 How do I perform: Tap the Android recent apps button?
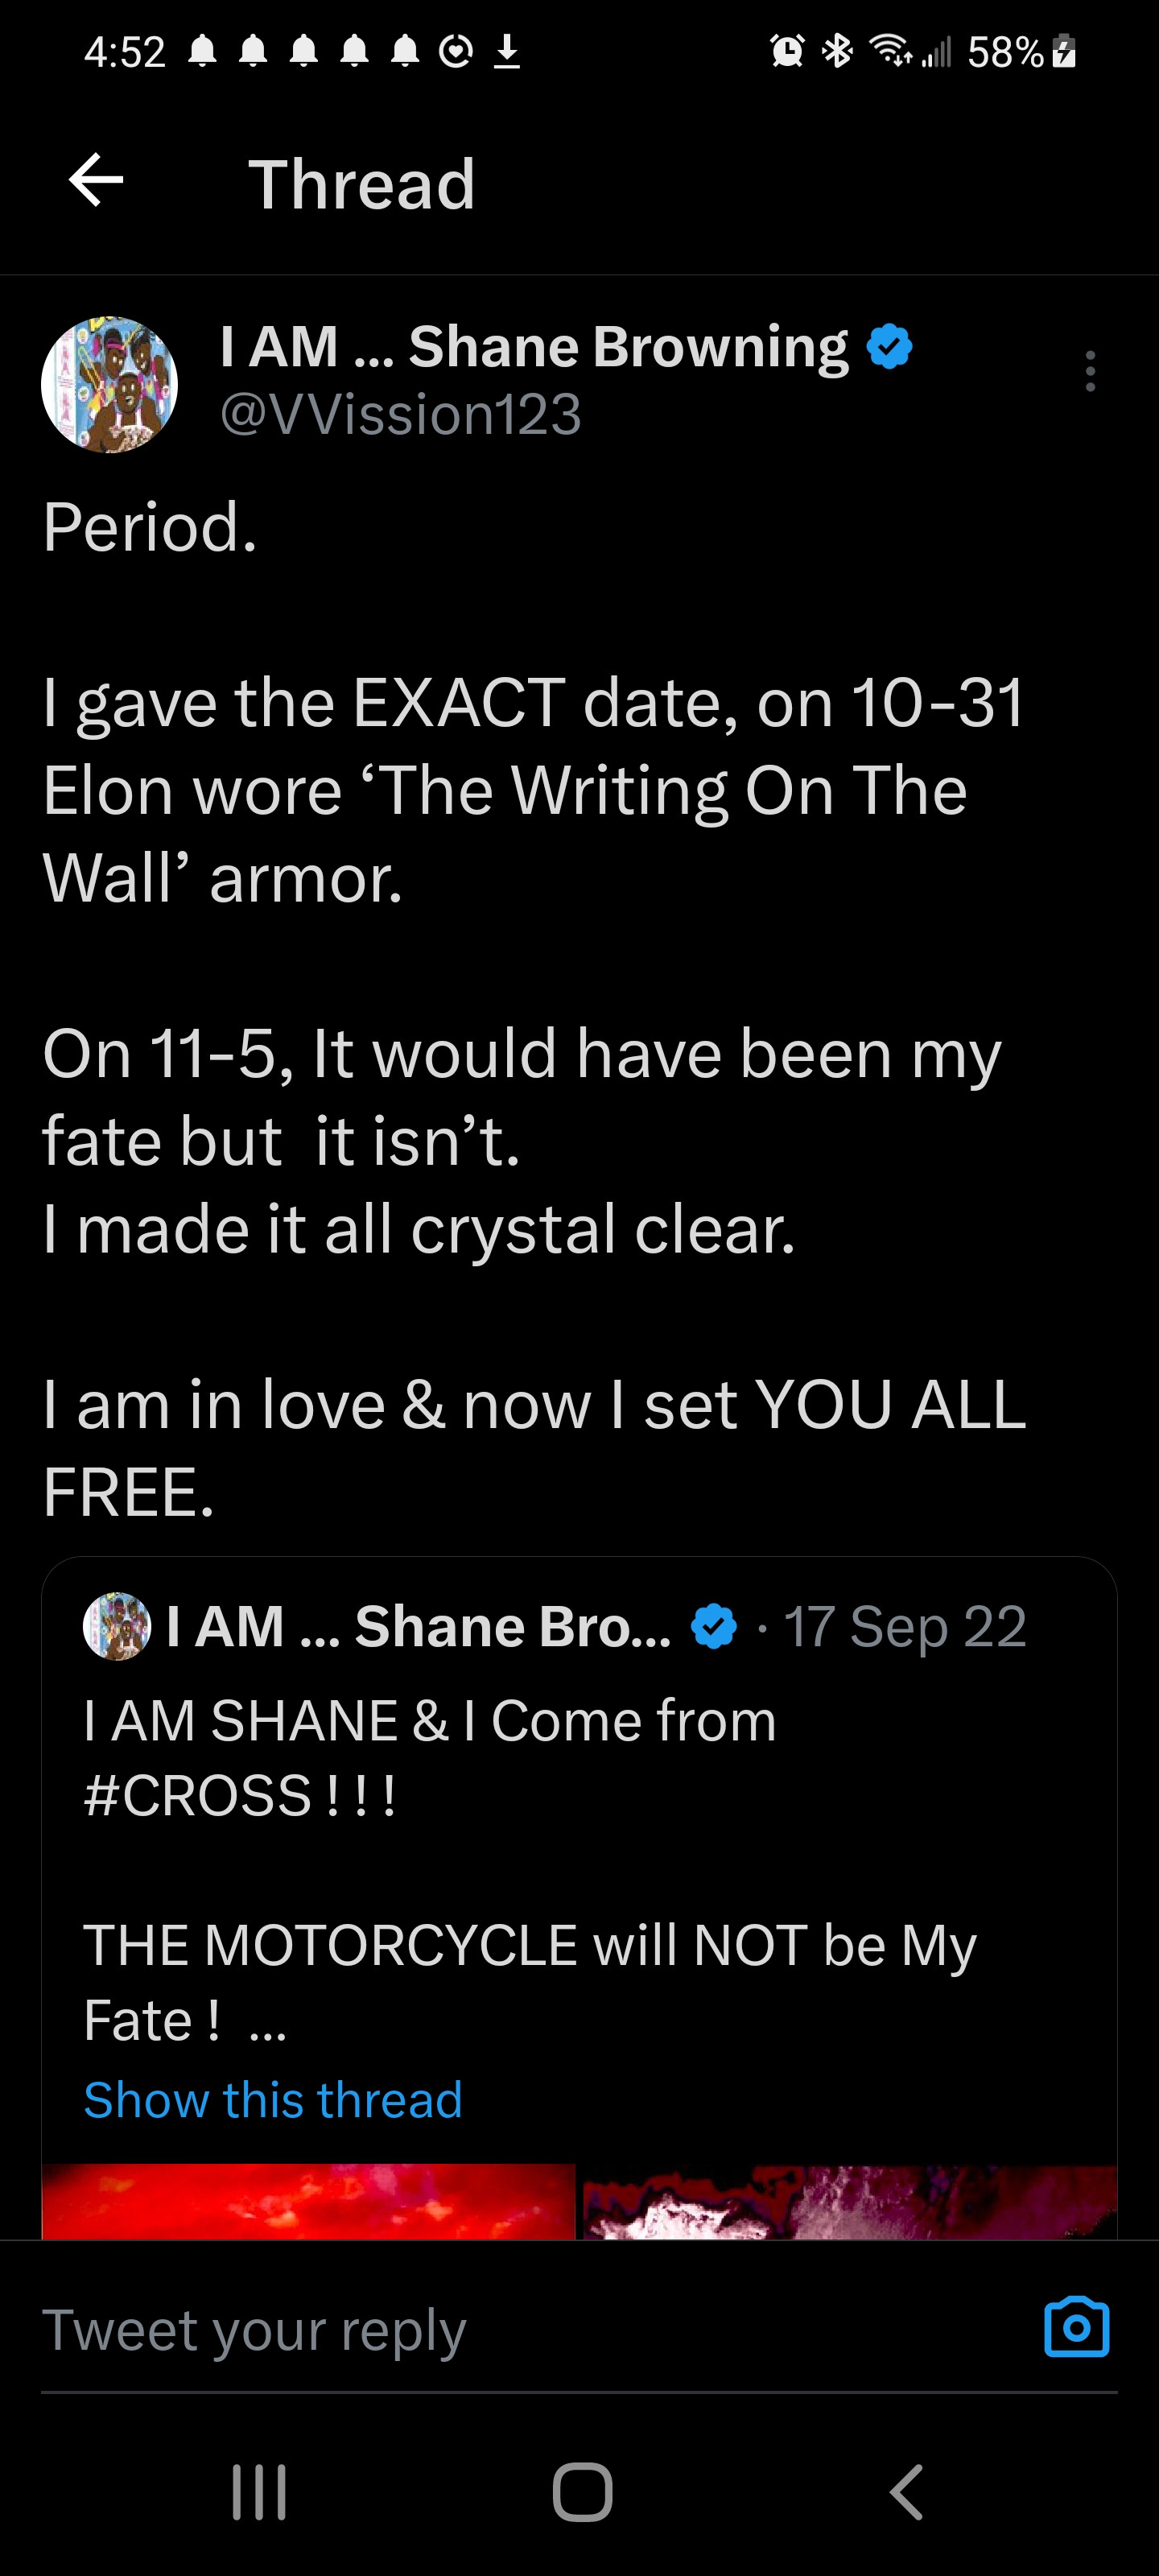pyautogui.click(x=259, y=2491)
